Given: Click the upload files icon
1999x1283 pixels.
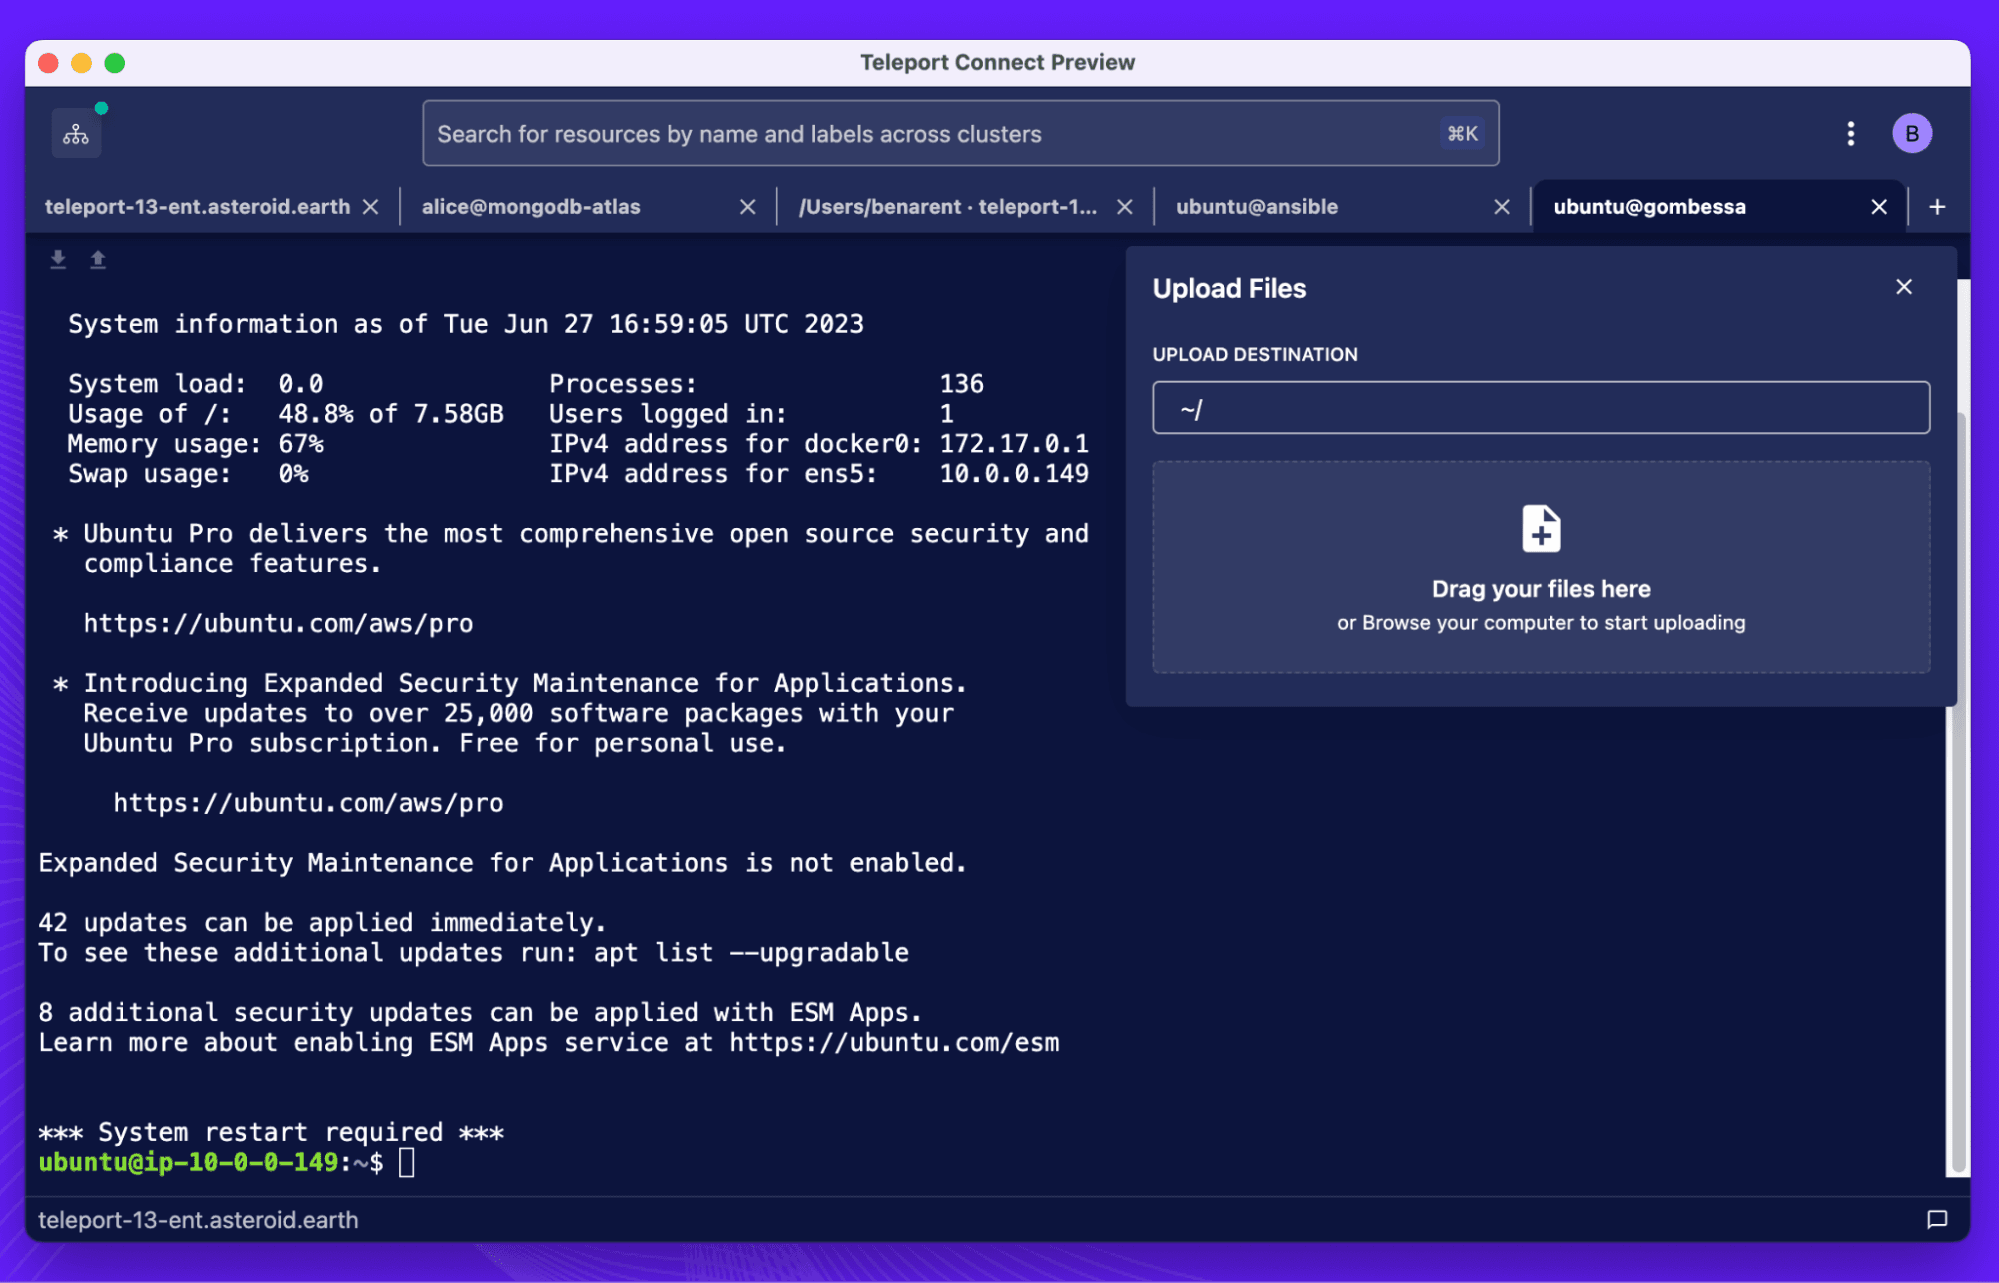Looking at the screenshot, I should tap(98, 260).
